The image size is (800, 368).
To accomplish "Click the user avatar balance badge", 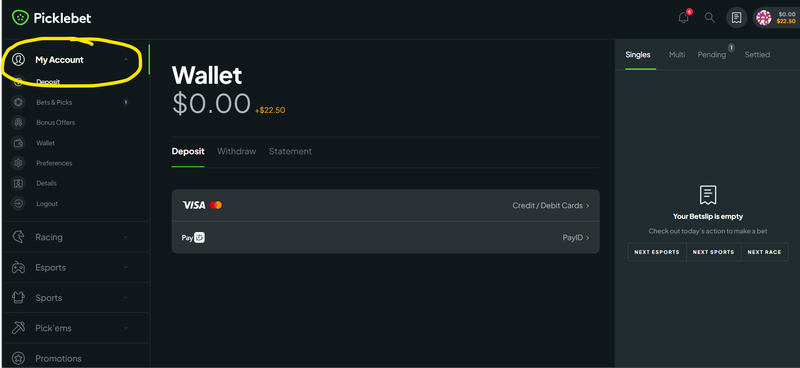I will pos(776,17).
